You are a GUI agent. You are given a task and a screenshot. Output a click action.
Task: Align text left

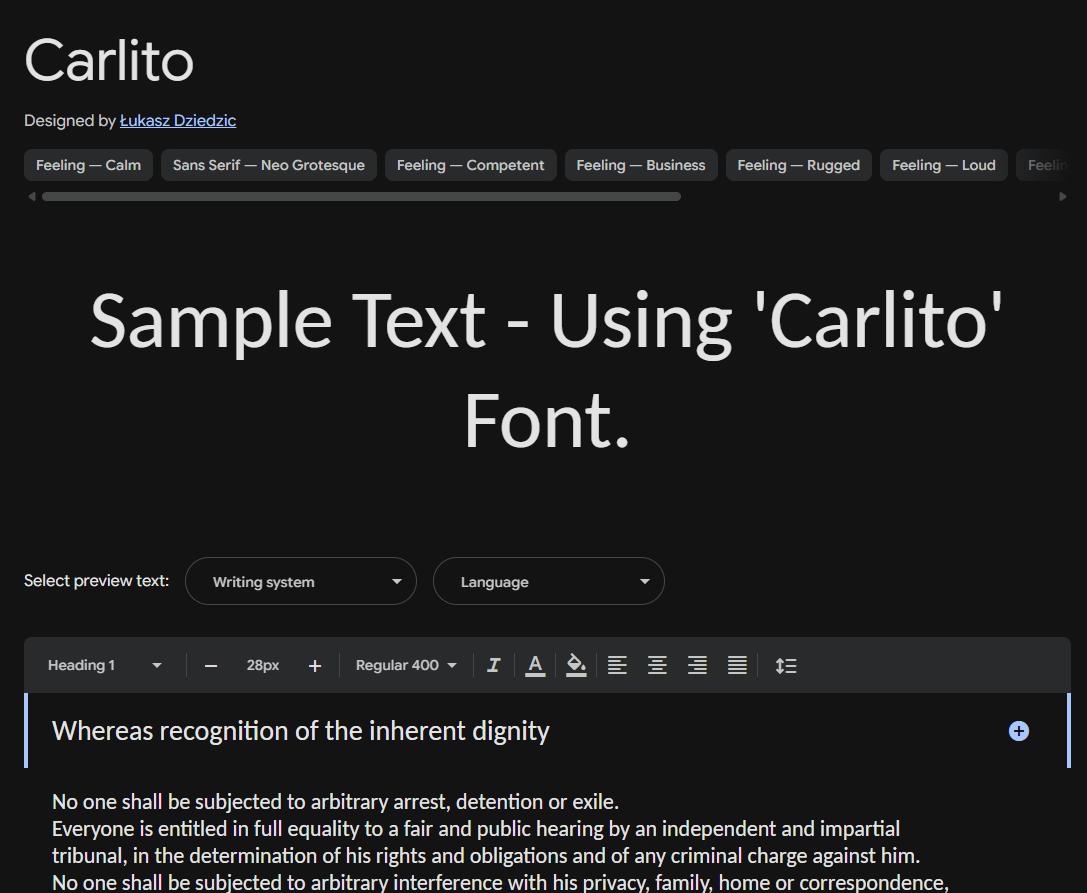617,666
